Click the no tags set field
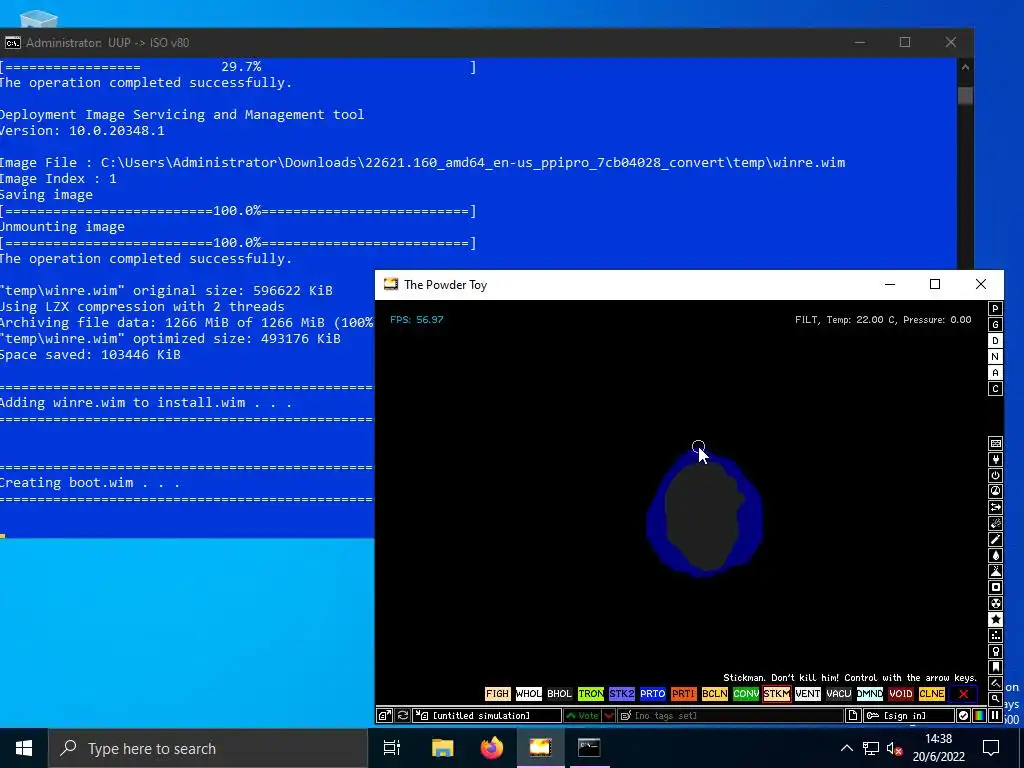Image resolution: width=1024 pixels, height=768 pixels. pyautogui.click(x=730, y=716)
